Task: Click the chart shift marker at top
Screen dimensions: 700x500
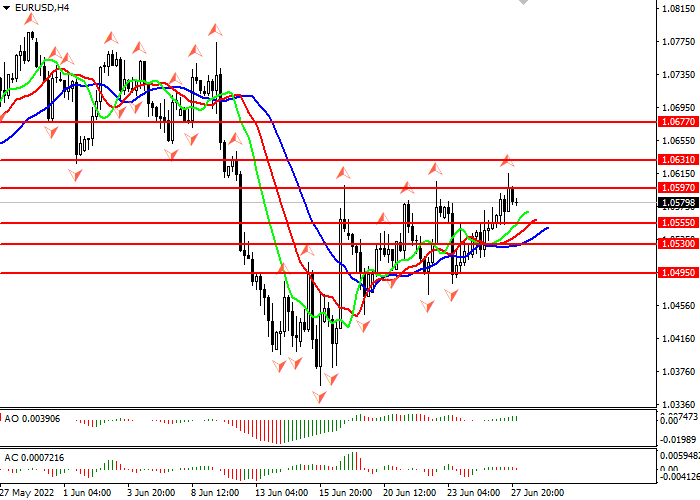Action: point(522,4)
